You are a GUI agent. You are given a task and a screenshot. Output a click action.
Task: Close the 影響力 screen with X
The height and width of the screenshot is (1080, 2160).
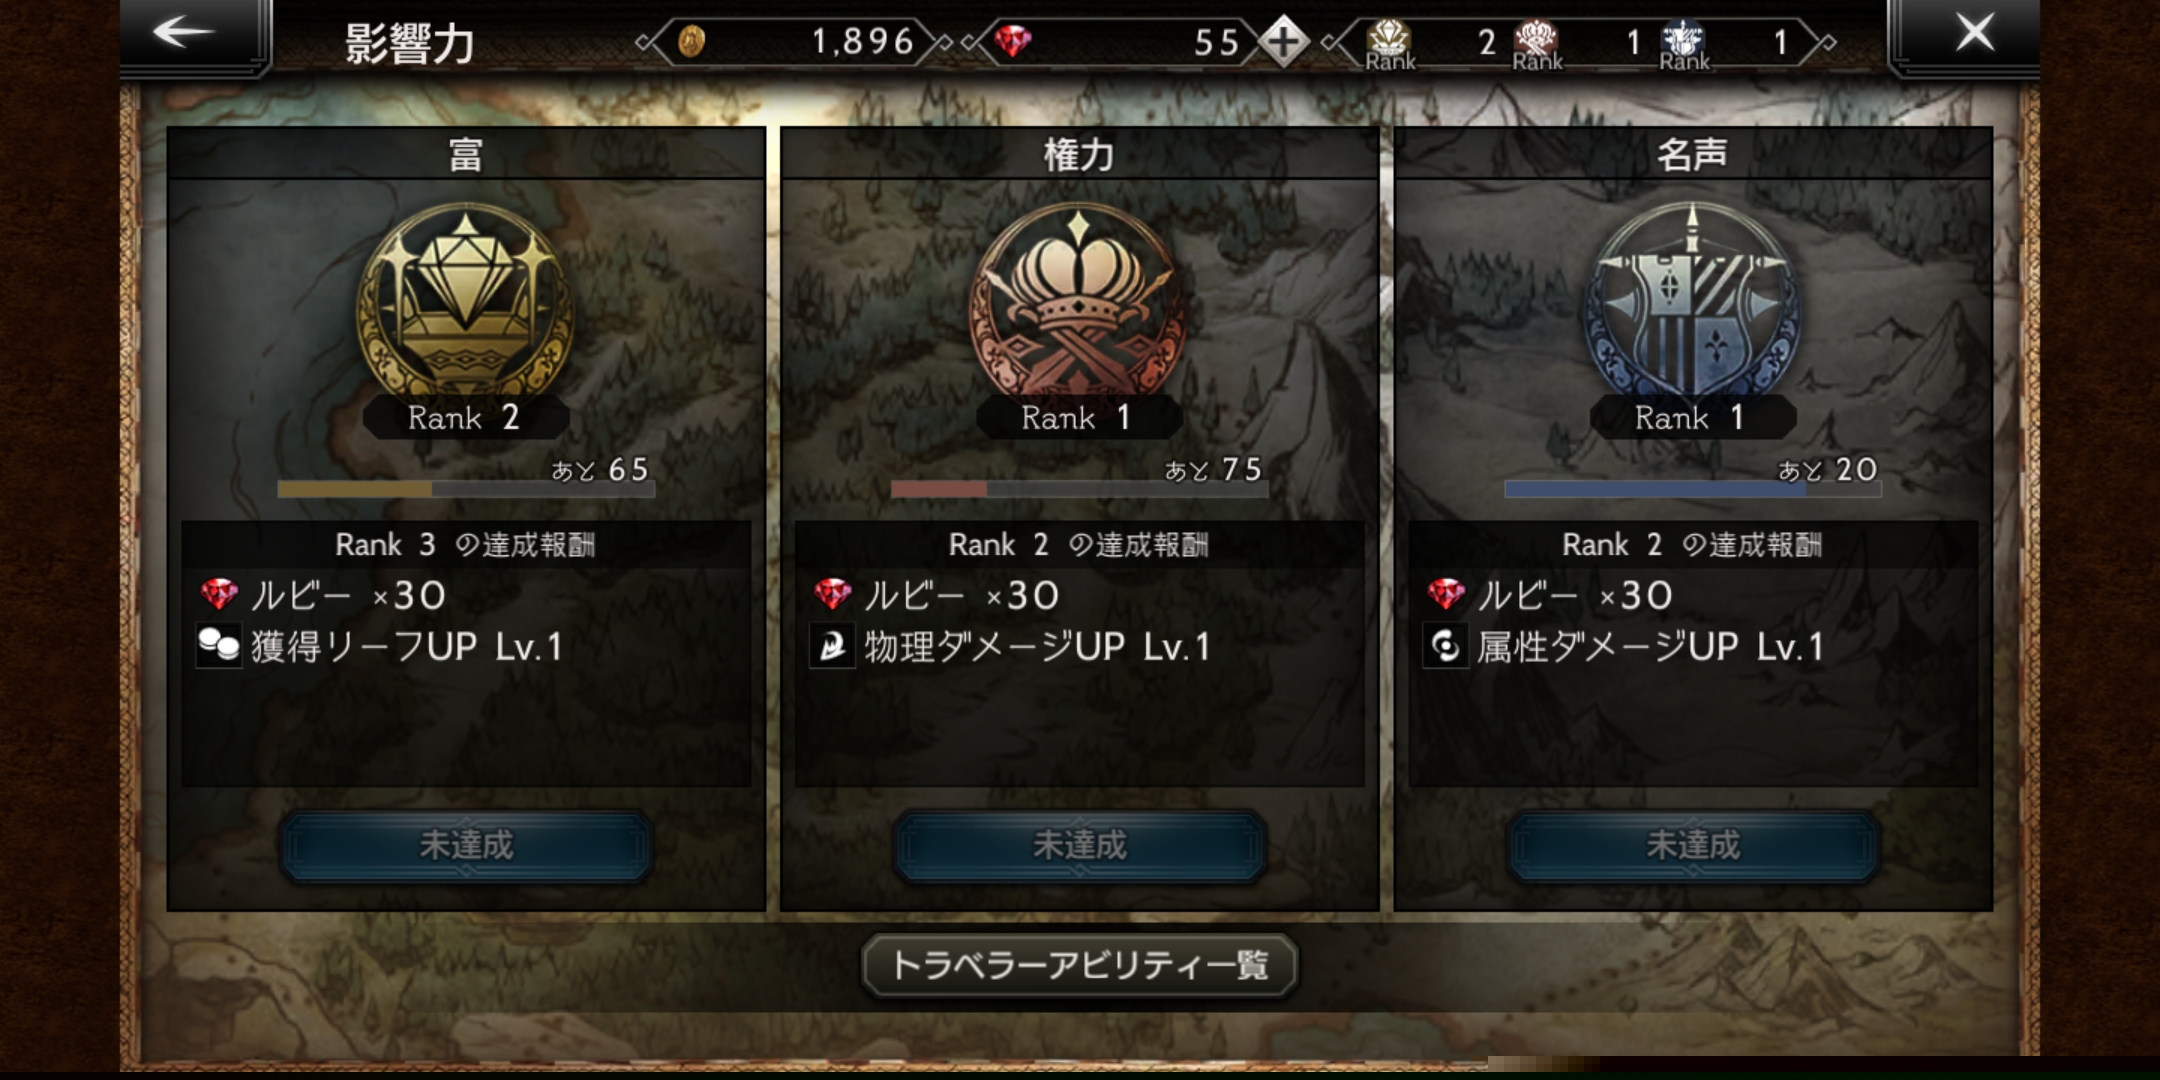pos(1964,33)
